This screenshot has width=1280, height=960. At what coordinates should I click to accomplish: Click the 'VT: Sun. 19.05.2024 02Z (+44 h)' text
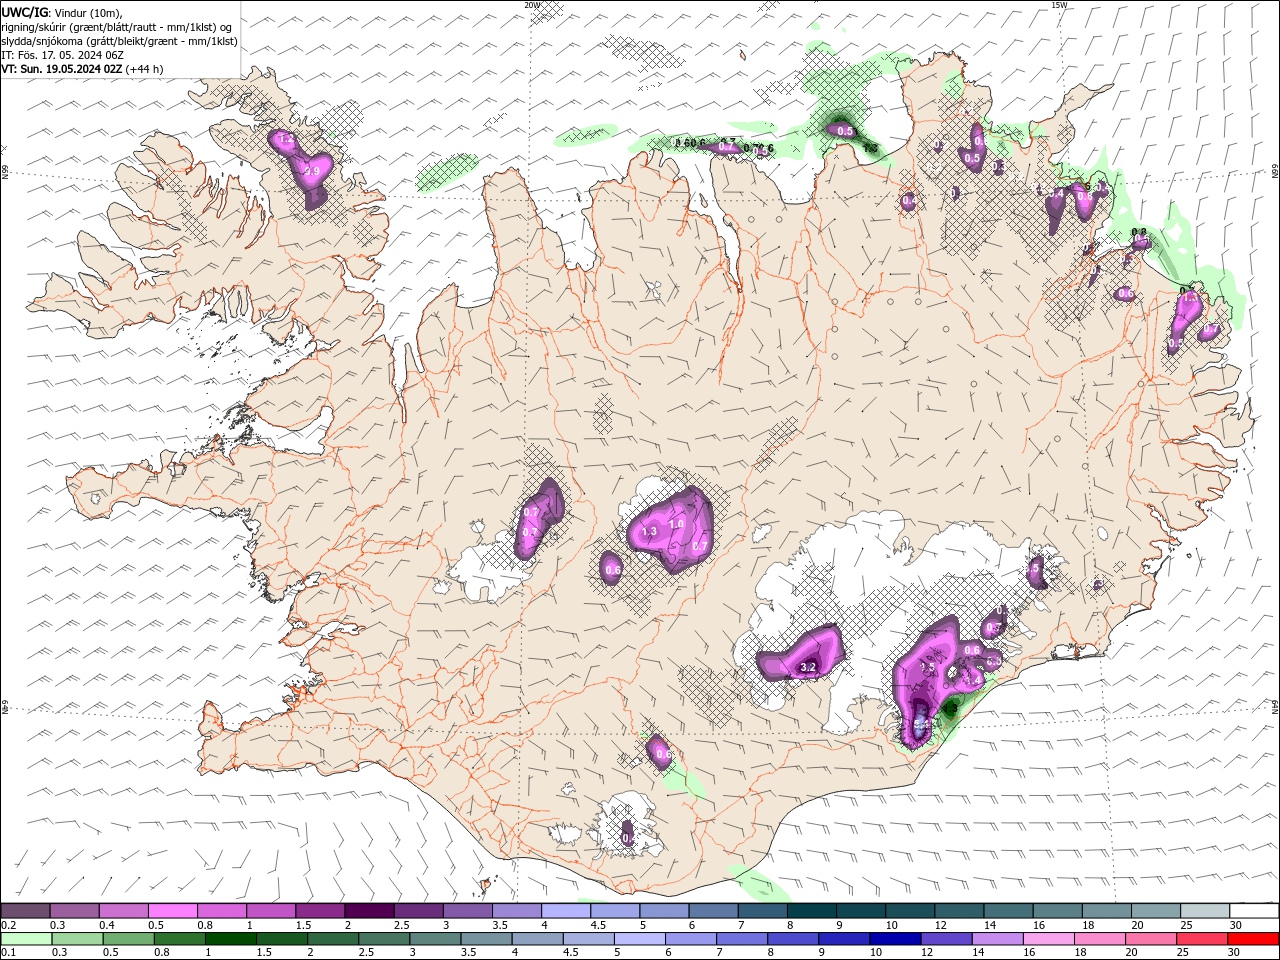tap(82, 69)
